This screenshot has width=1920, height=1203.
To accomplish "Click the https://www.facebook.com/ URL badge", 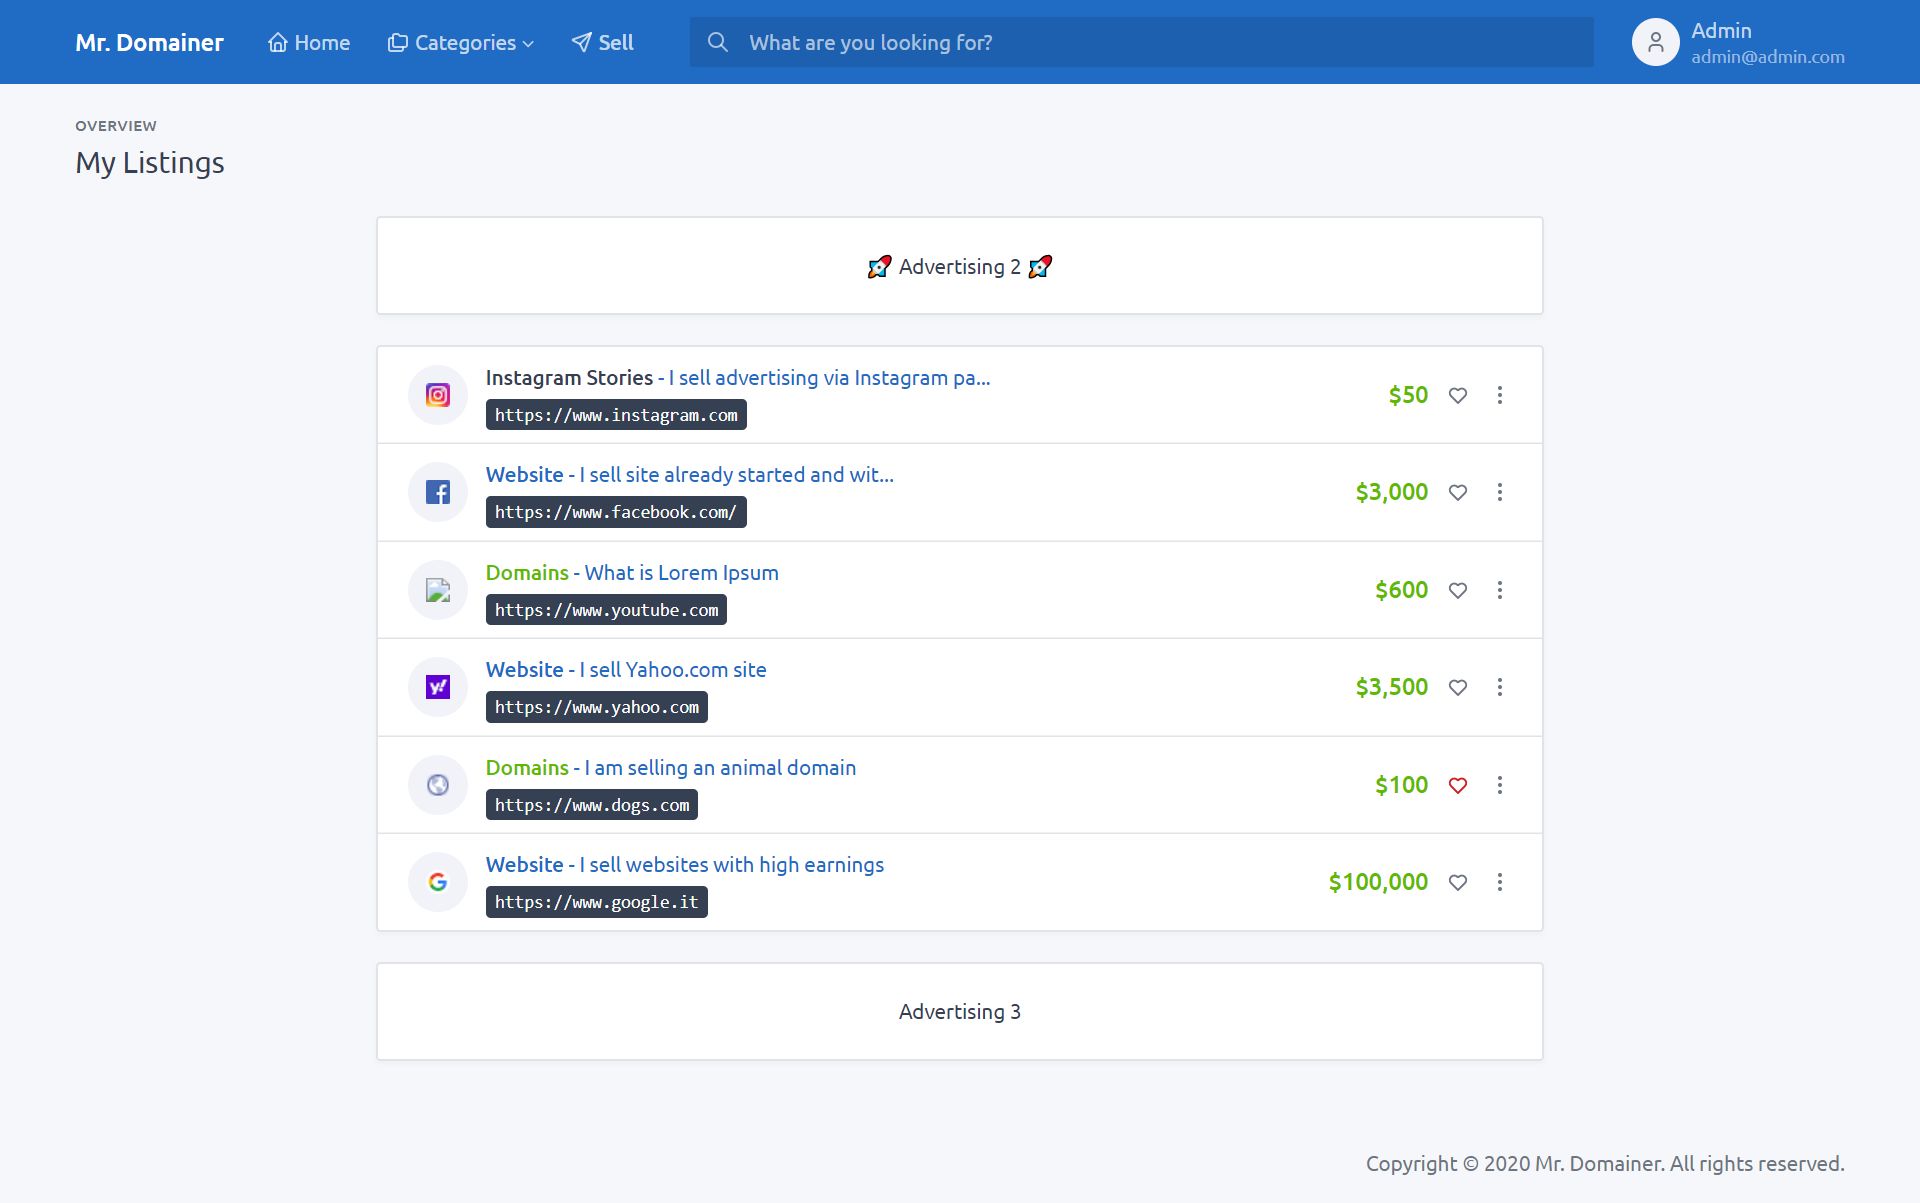I will [616, 512].
